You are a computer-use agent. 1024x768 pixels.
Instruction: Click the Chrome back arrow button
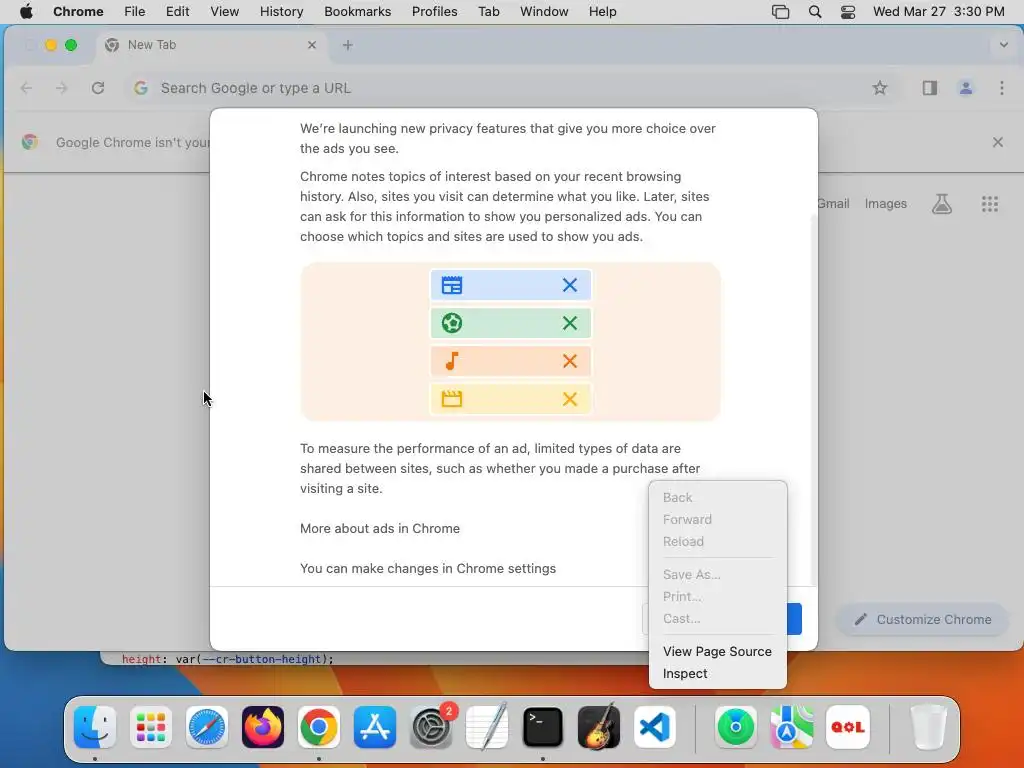[26, 88]
